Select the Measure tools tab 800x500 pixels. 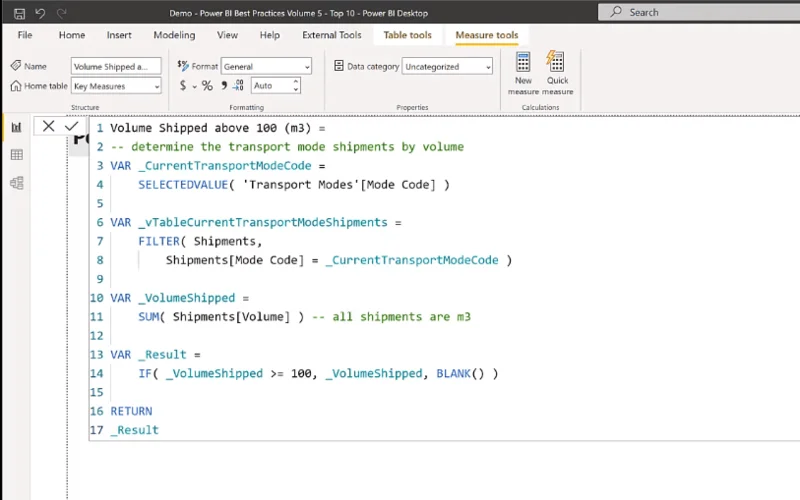click(x=487, y=35)
